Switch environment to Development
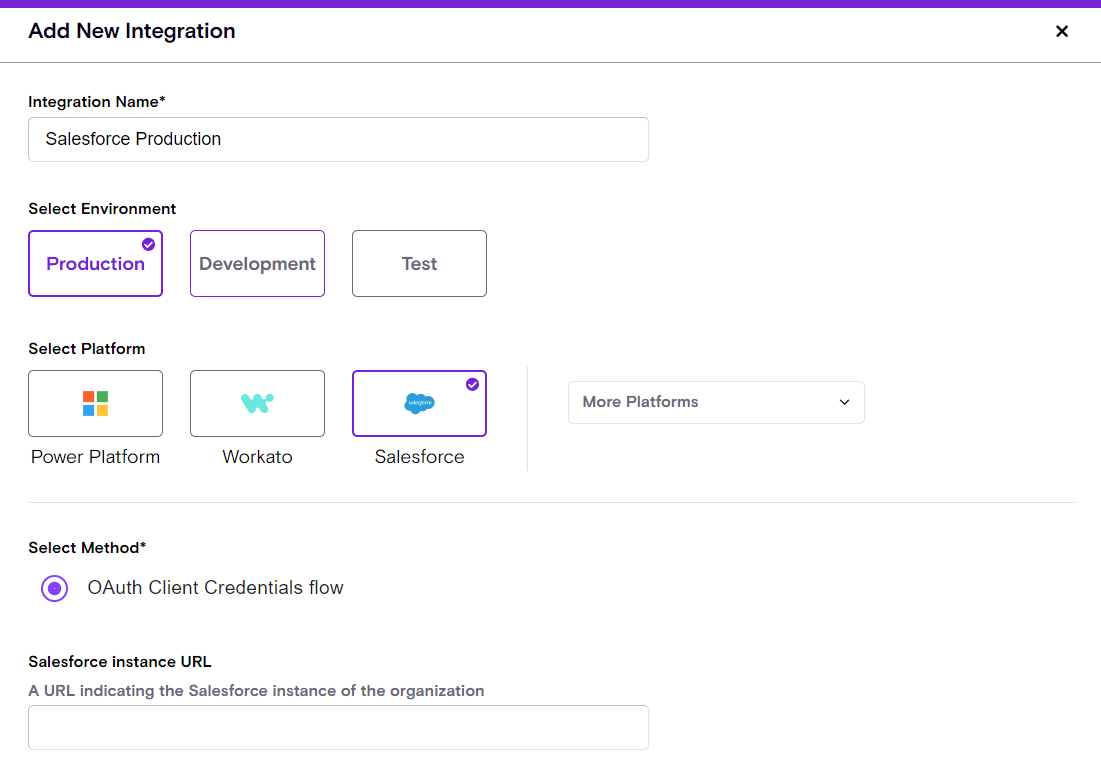The height and width of the screenshot is (765, 1101). pos(257,264)
